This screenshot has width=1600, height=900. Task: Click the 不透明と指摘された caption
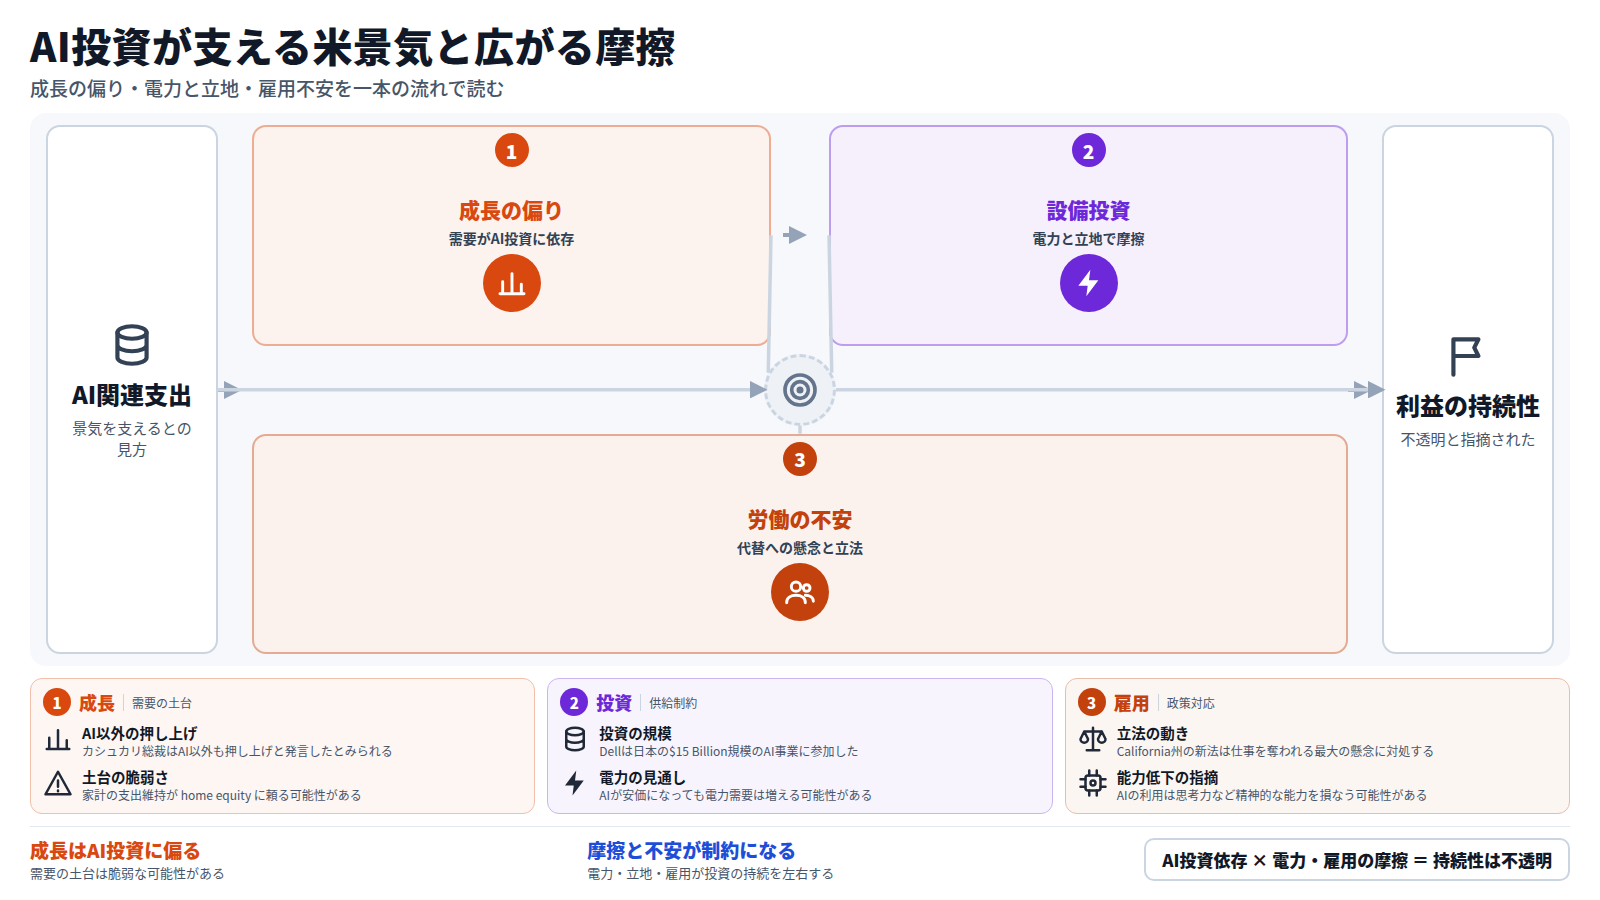click(1467, 440)
